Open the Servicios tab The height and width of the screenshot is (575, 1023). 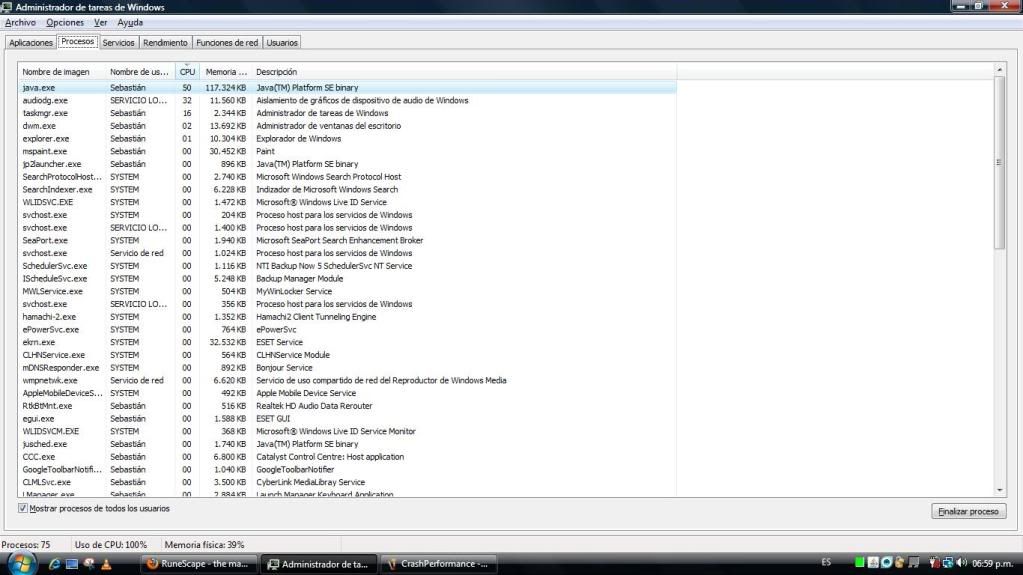118,43
